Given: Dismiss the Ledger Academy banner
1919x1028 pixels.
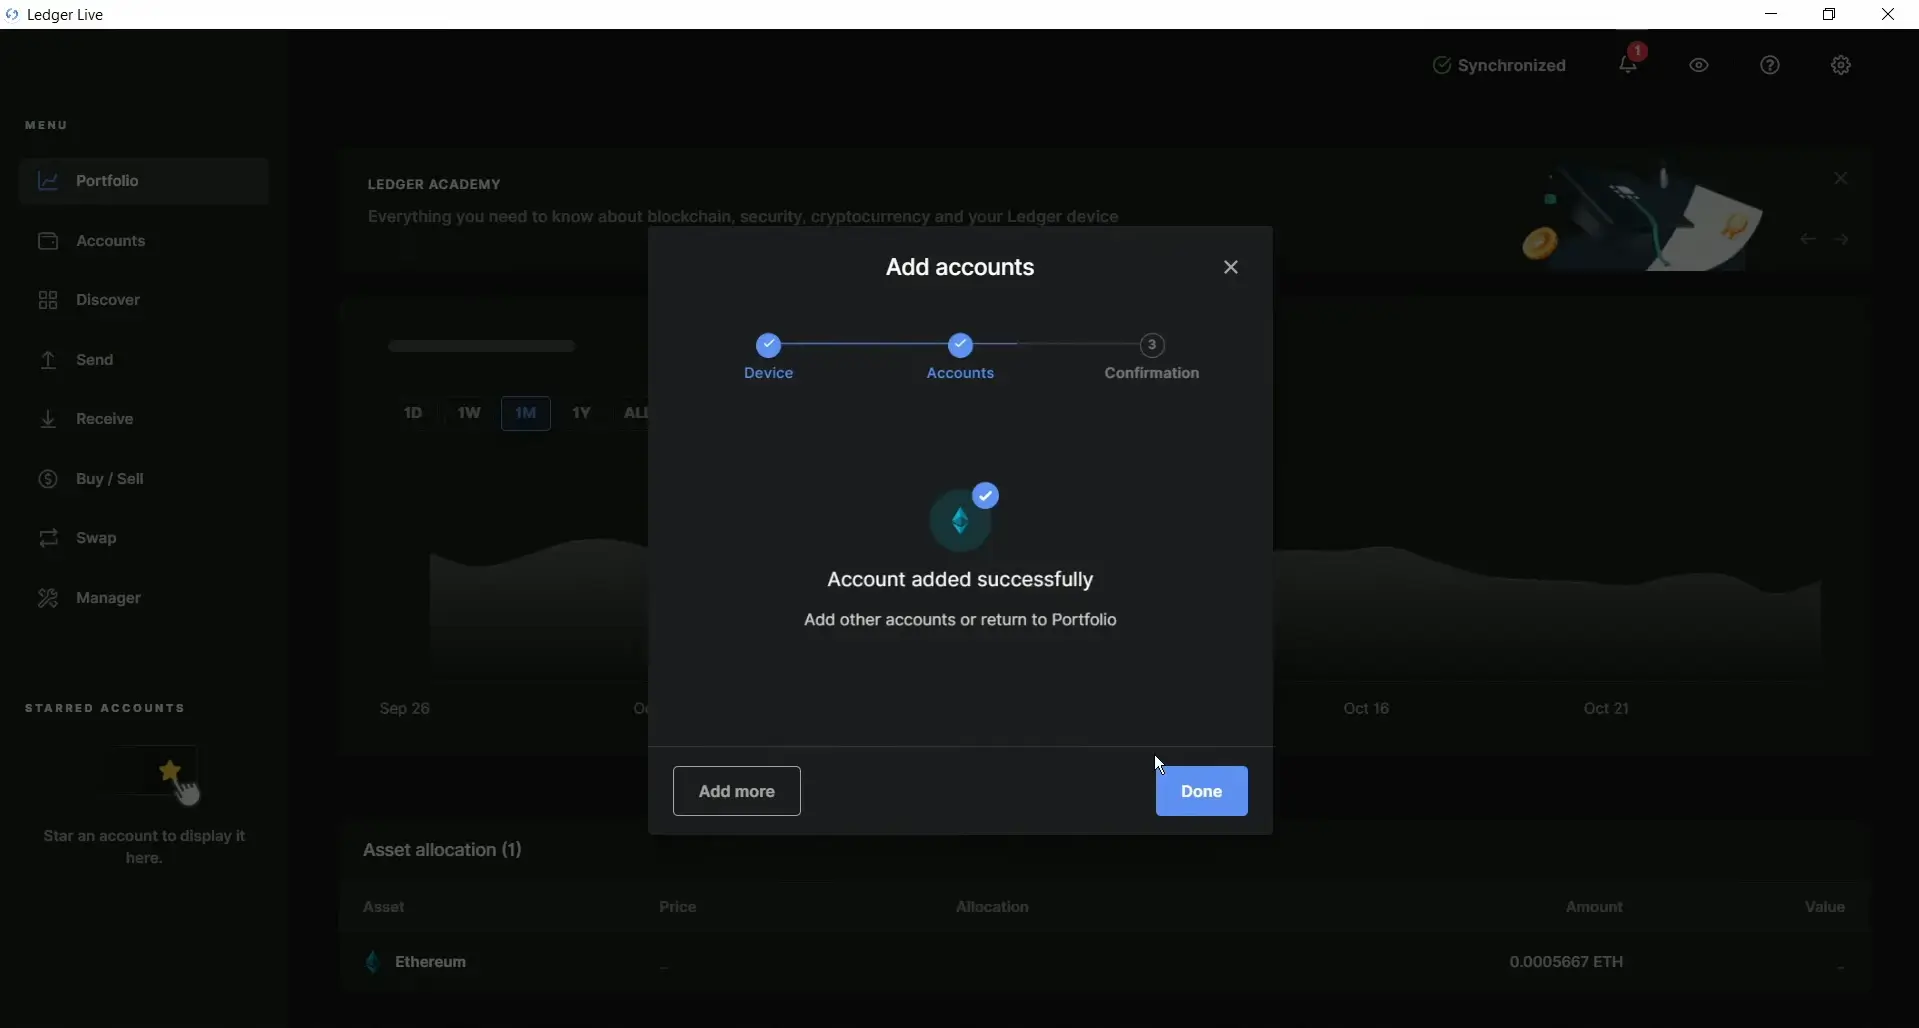Looking at the screenshot, I should [x=1840, y=179].
